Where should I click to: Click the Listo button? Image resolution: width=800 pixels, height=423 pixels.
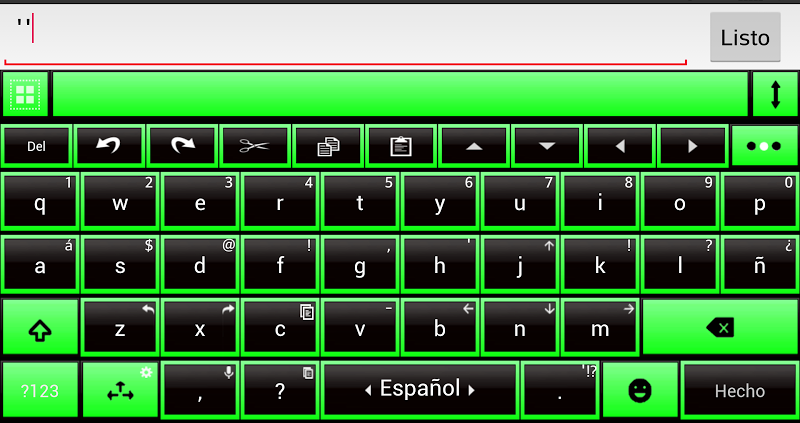coord(745,37)
